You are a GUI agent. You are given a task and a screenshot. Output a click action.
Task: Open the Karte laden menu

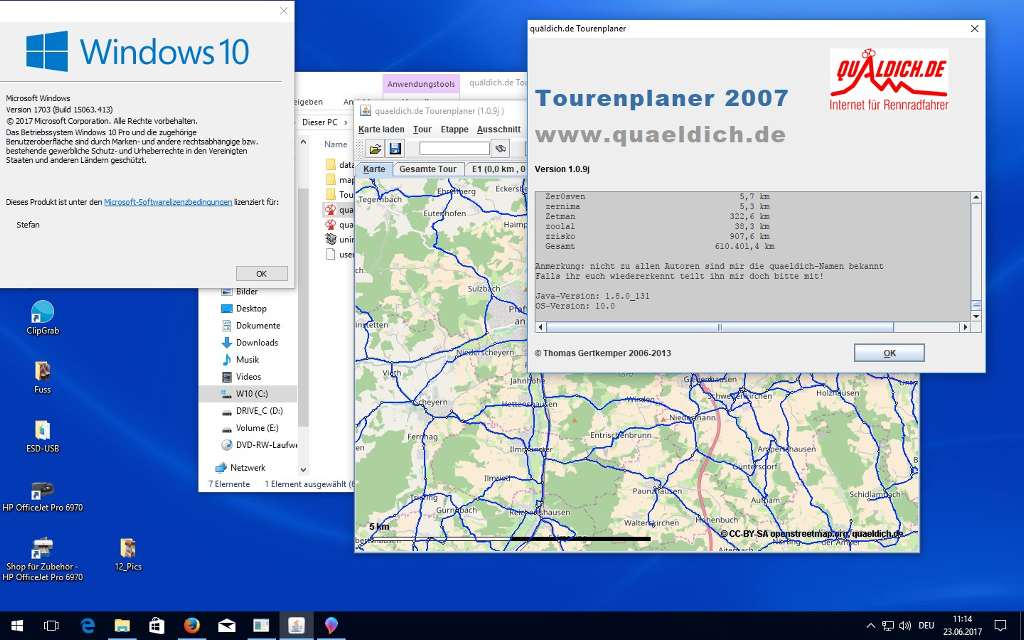381,129
